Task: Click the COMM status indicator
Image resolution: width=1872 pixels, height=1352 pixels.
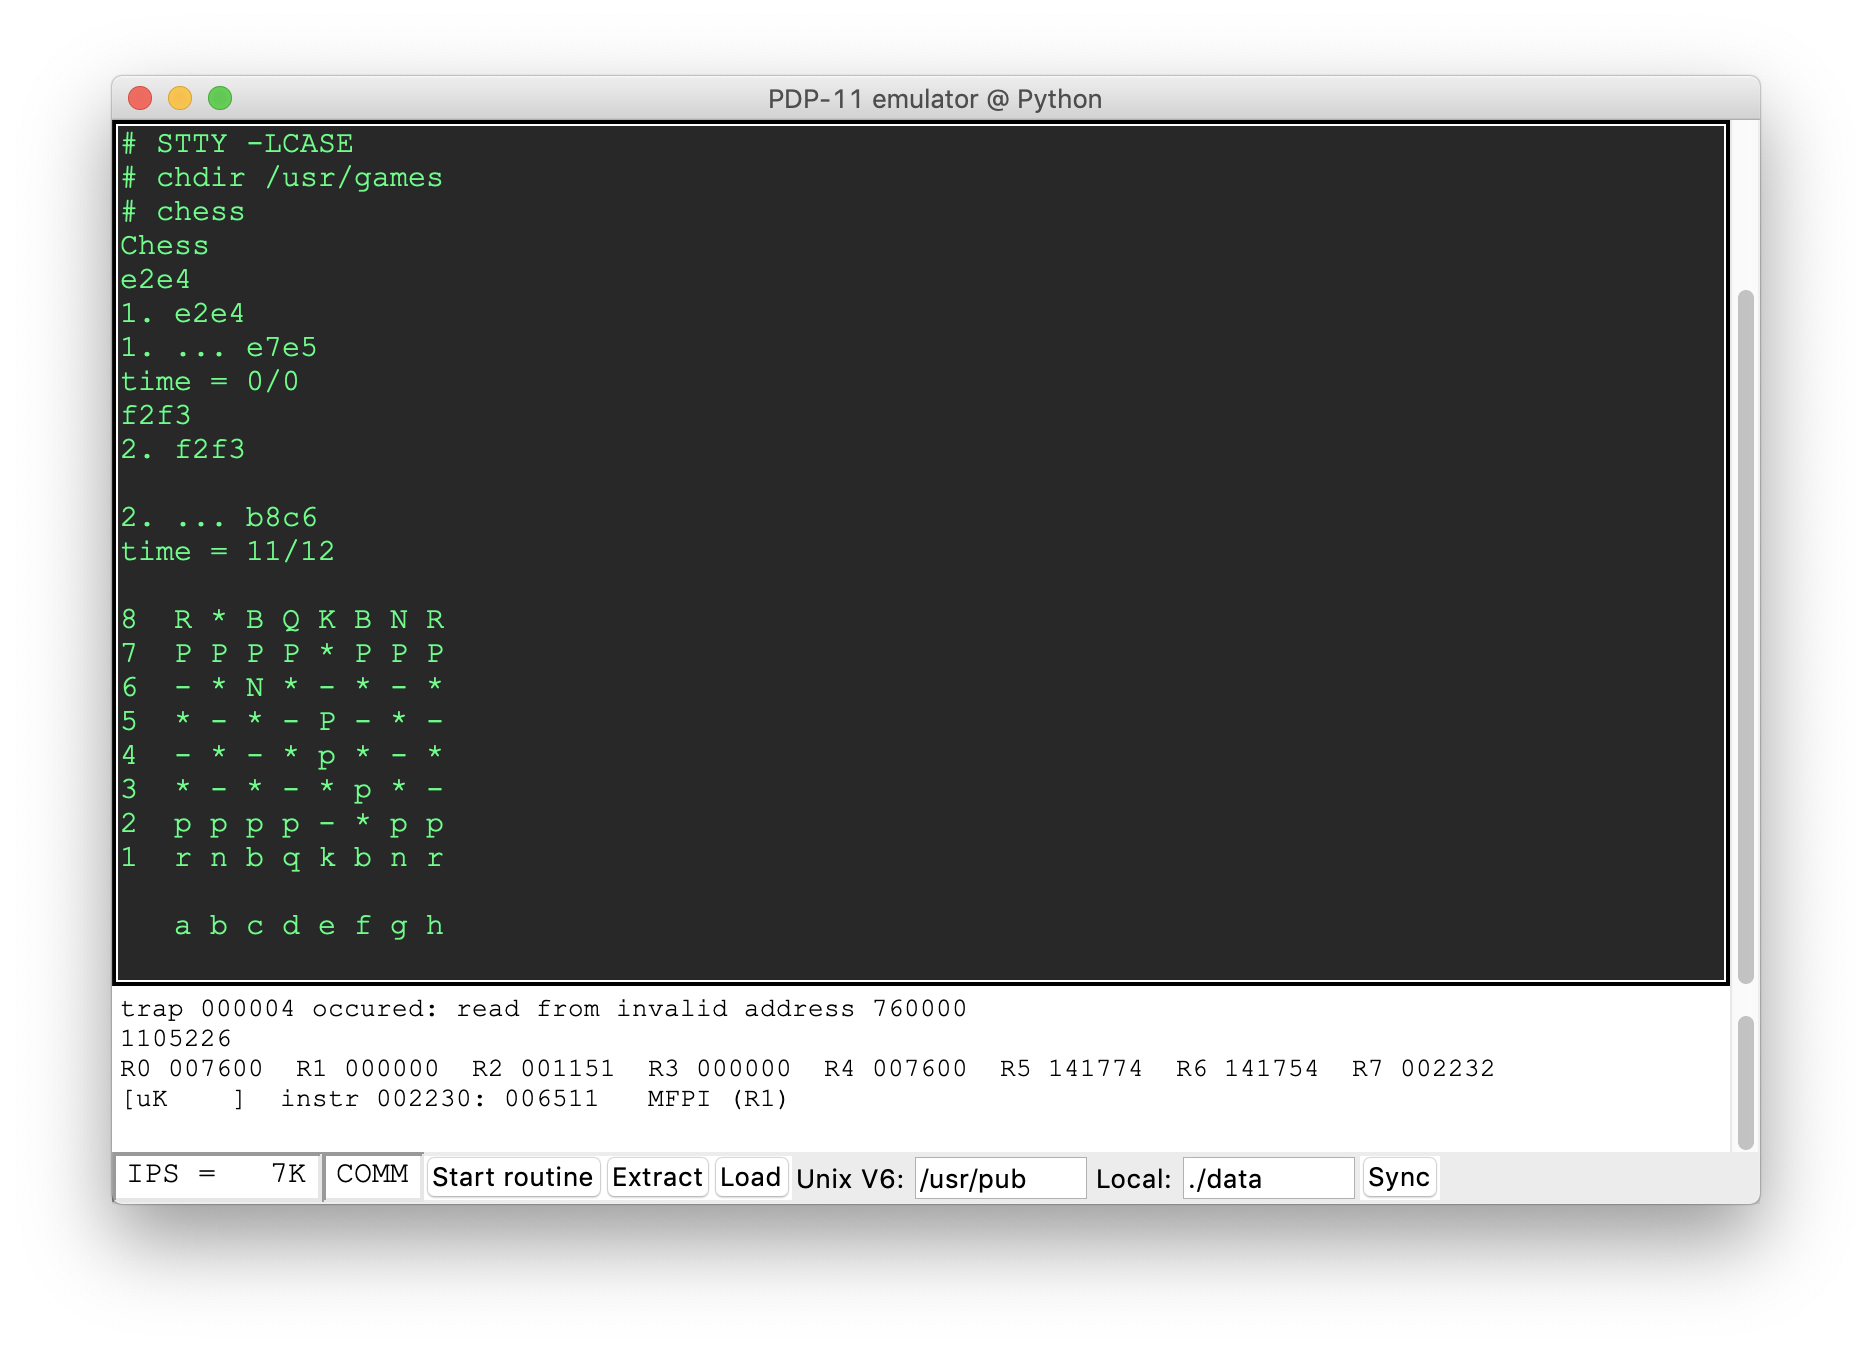Action: coord(372,1174)
